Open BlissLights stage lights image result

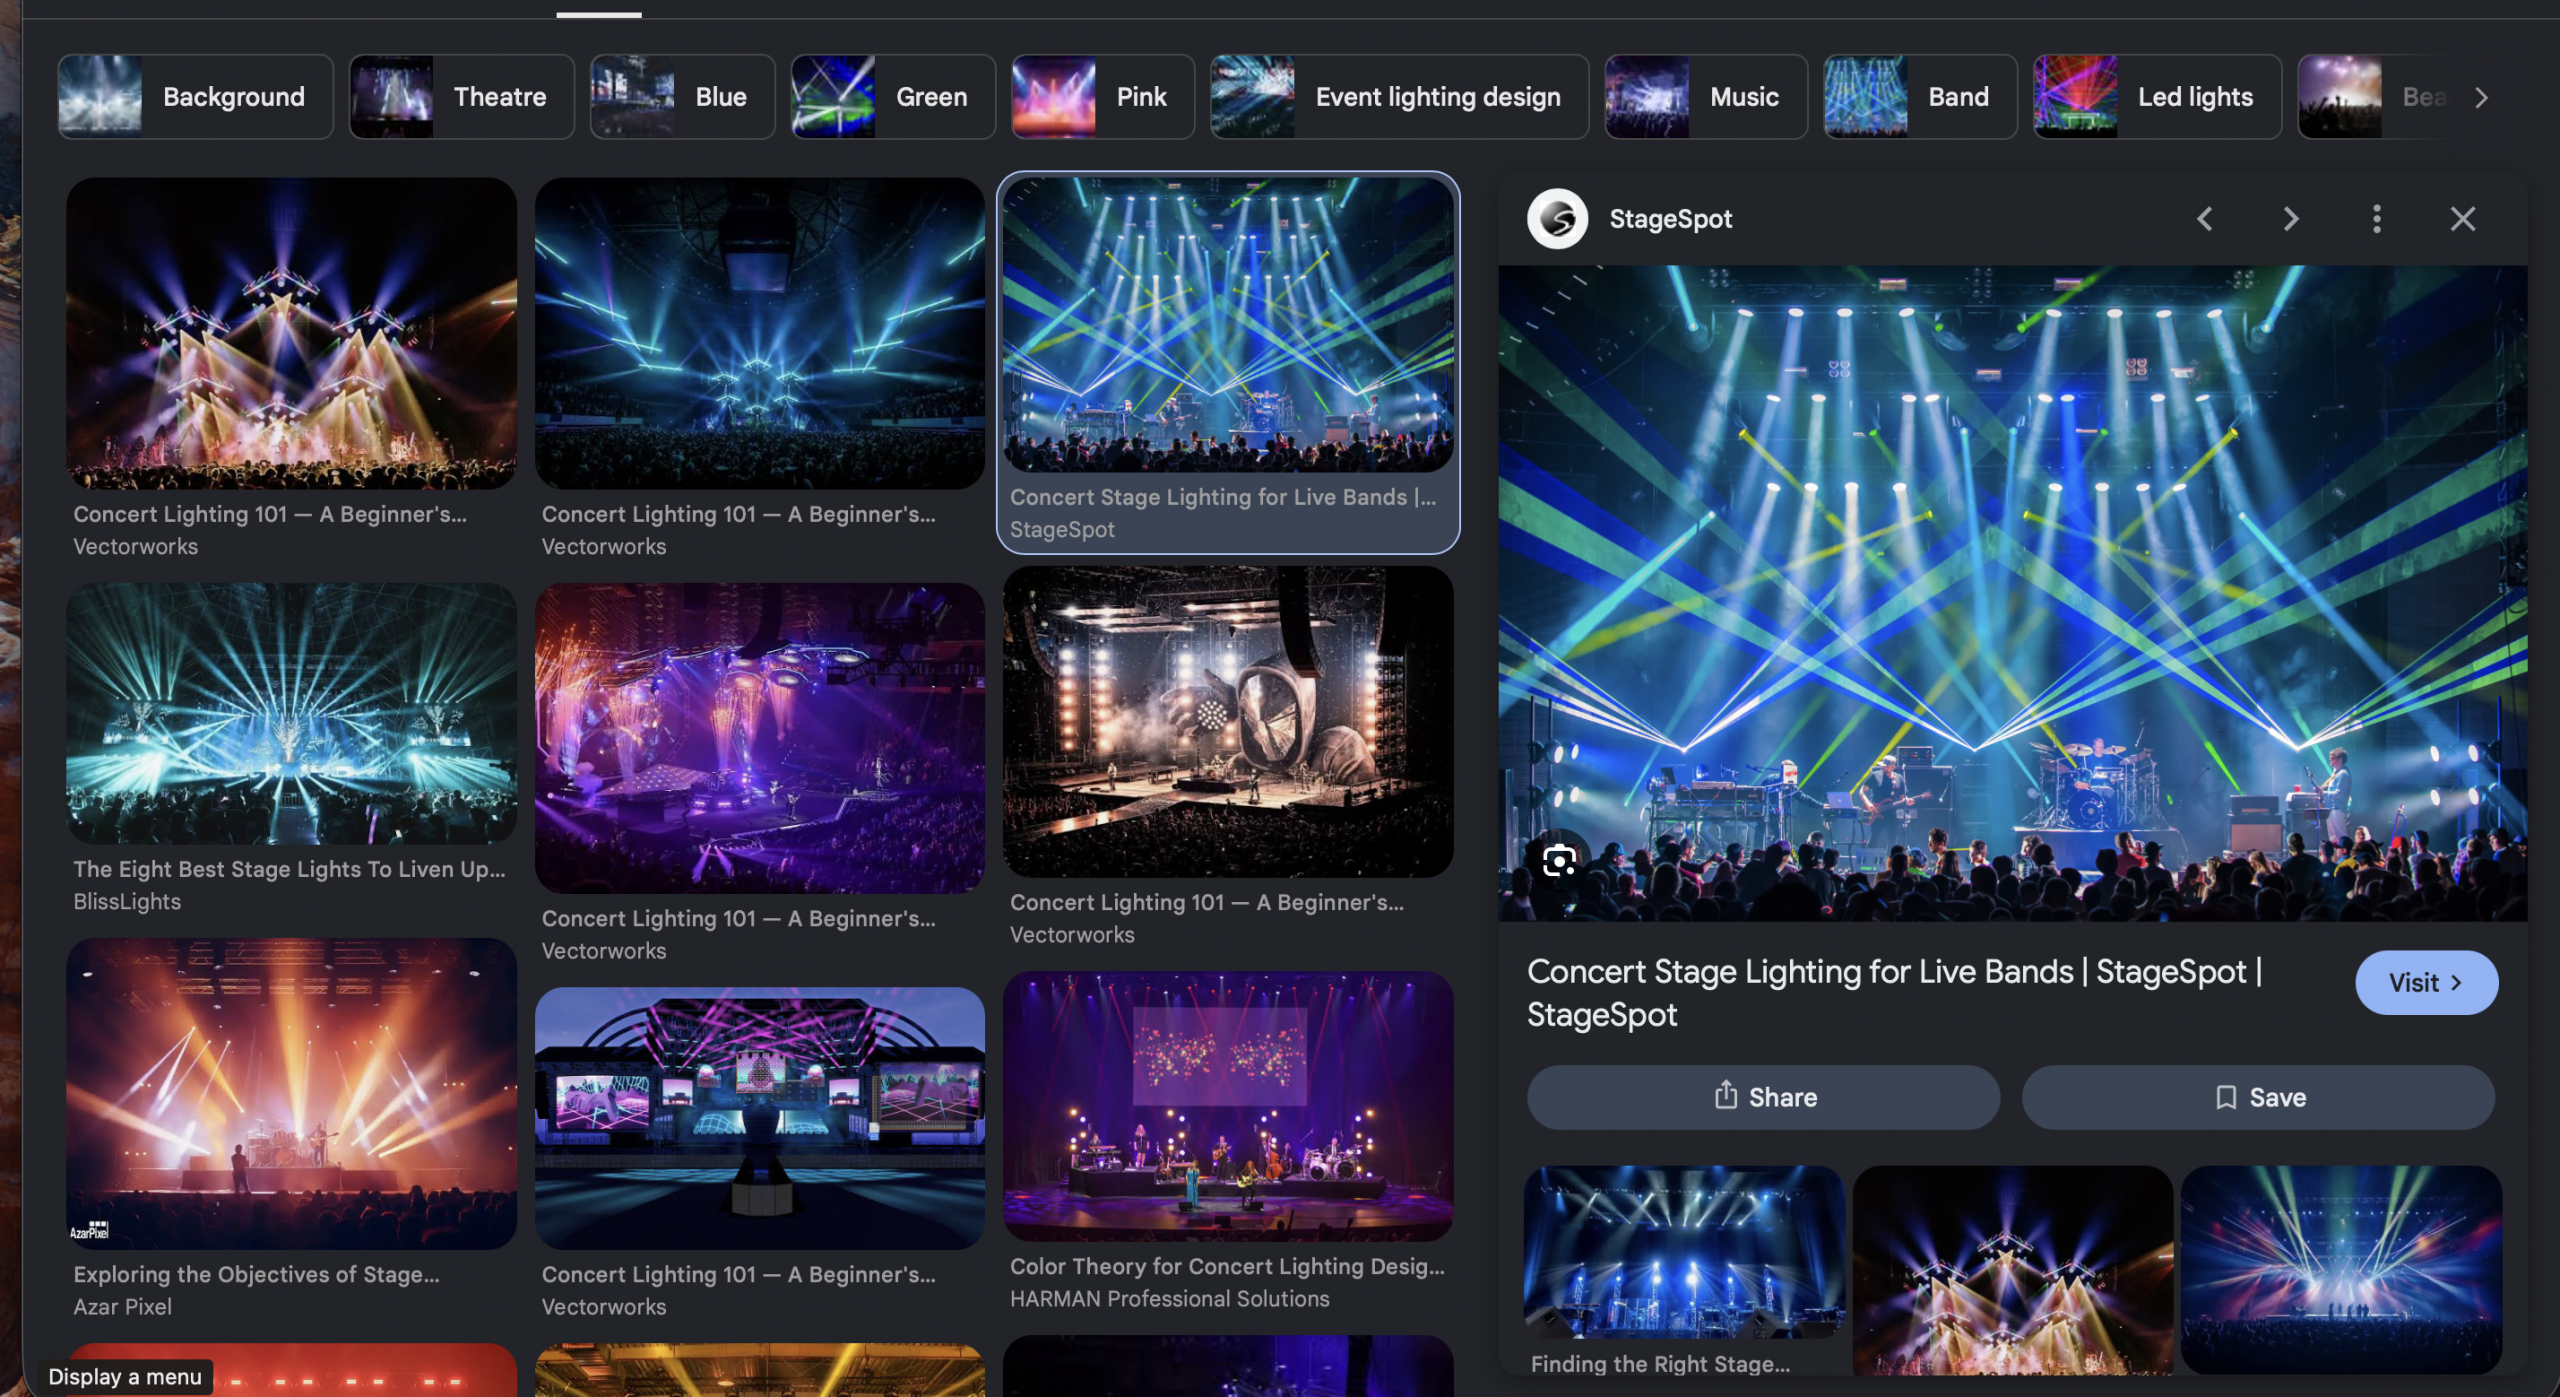(x=291, y=713)
